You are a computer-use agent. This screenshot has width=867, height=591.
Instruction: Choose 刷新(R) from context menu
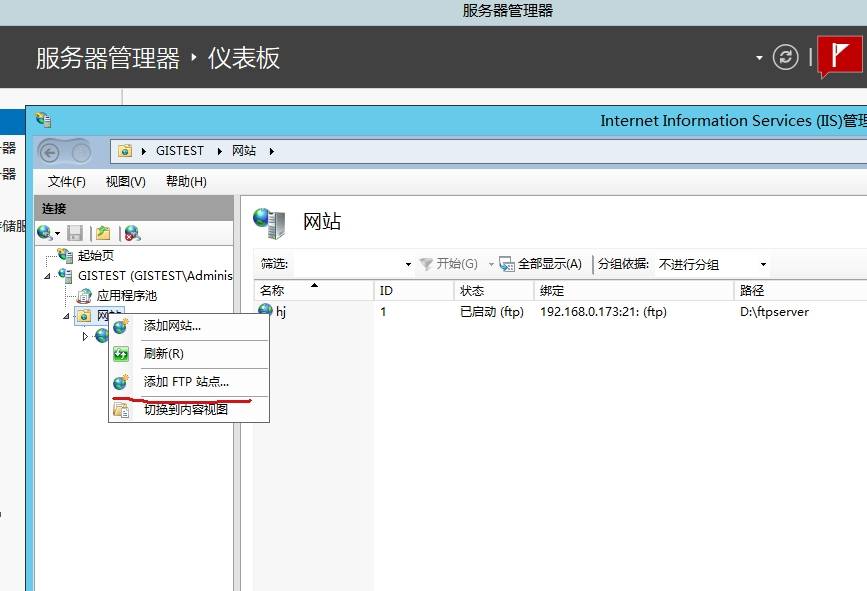click(x=189, y=354)
